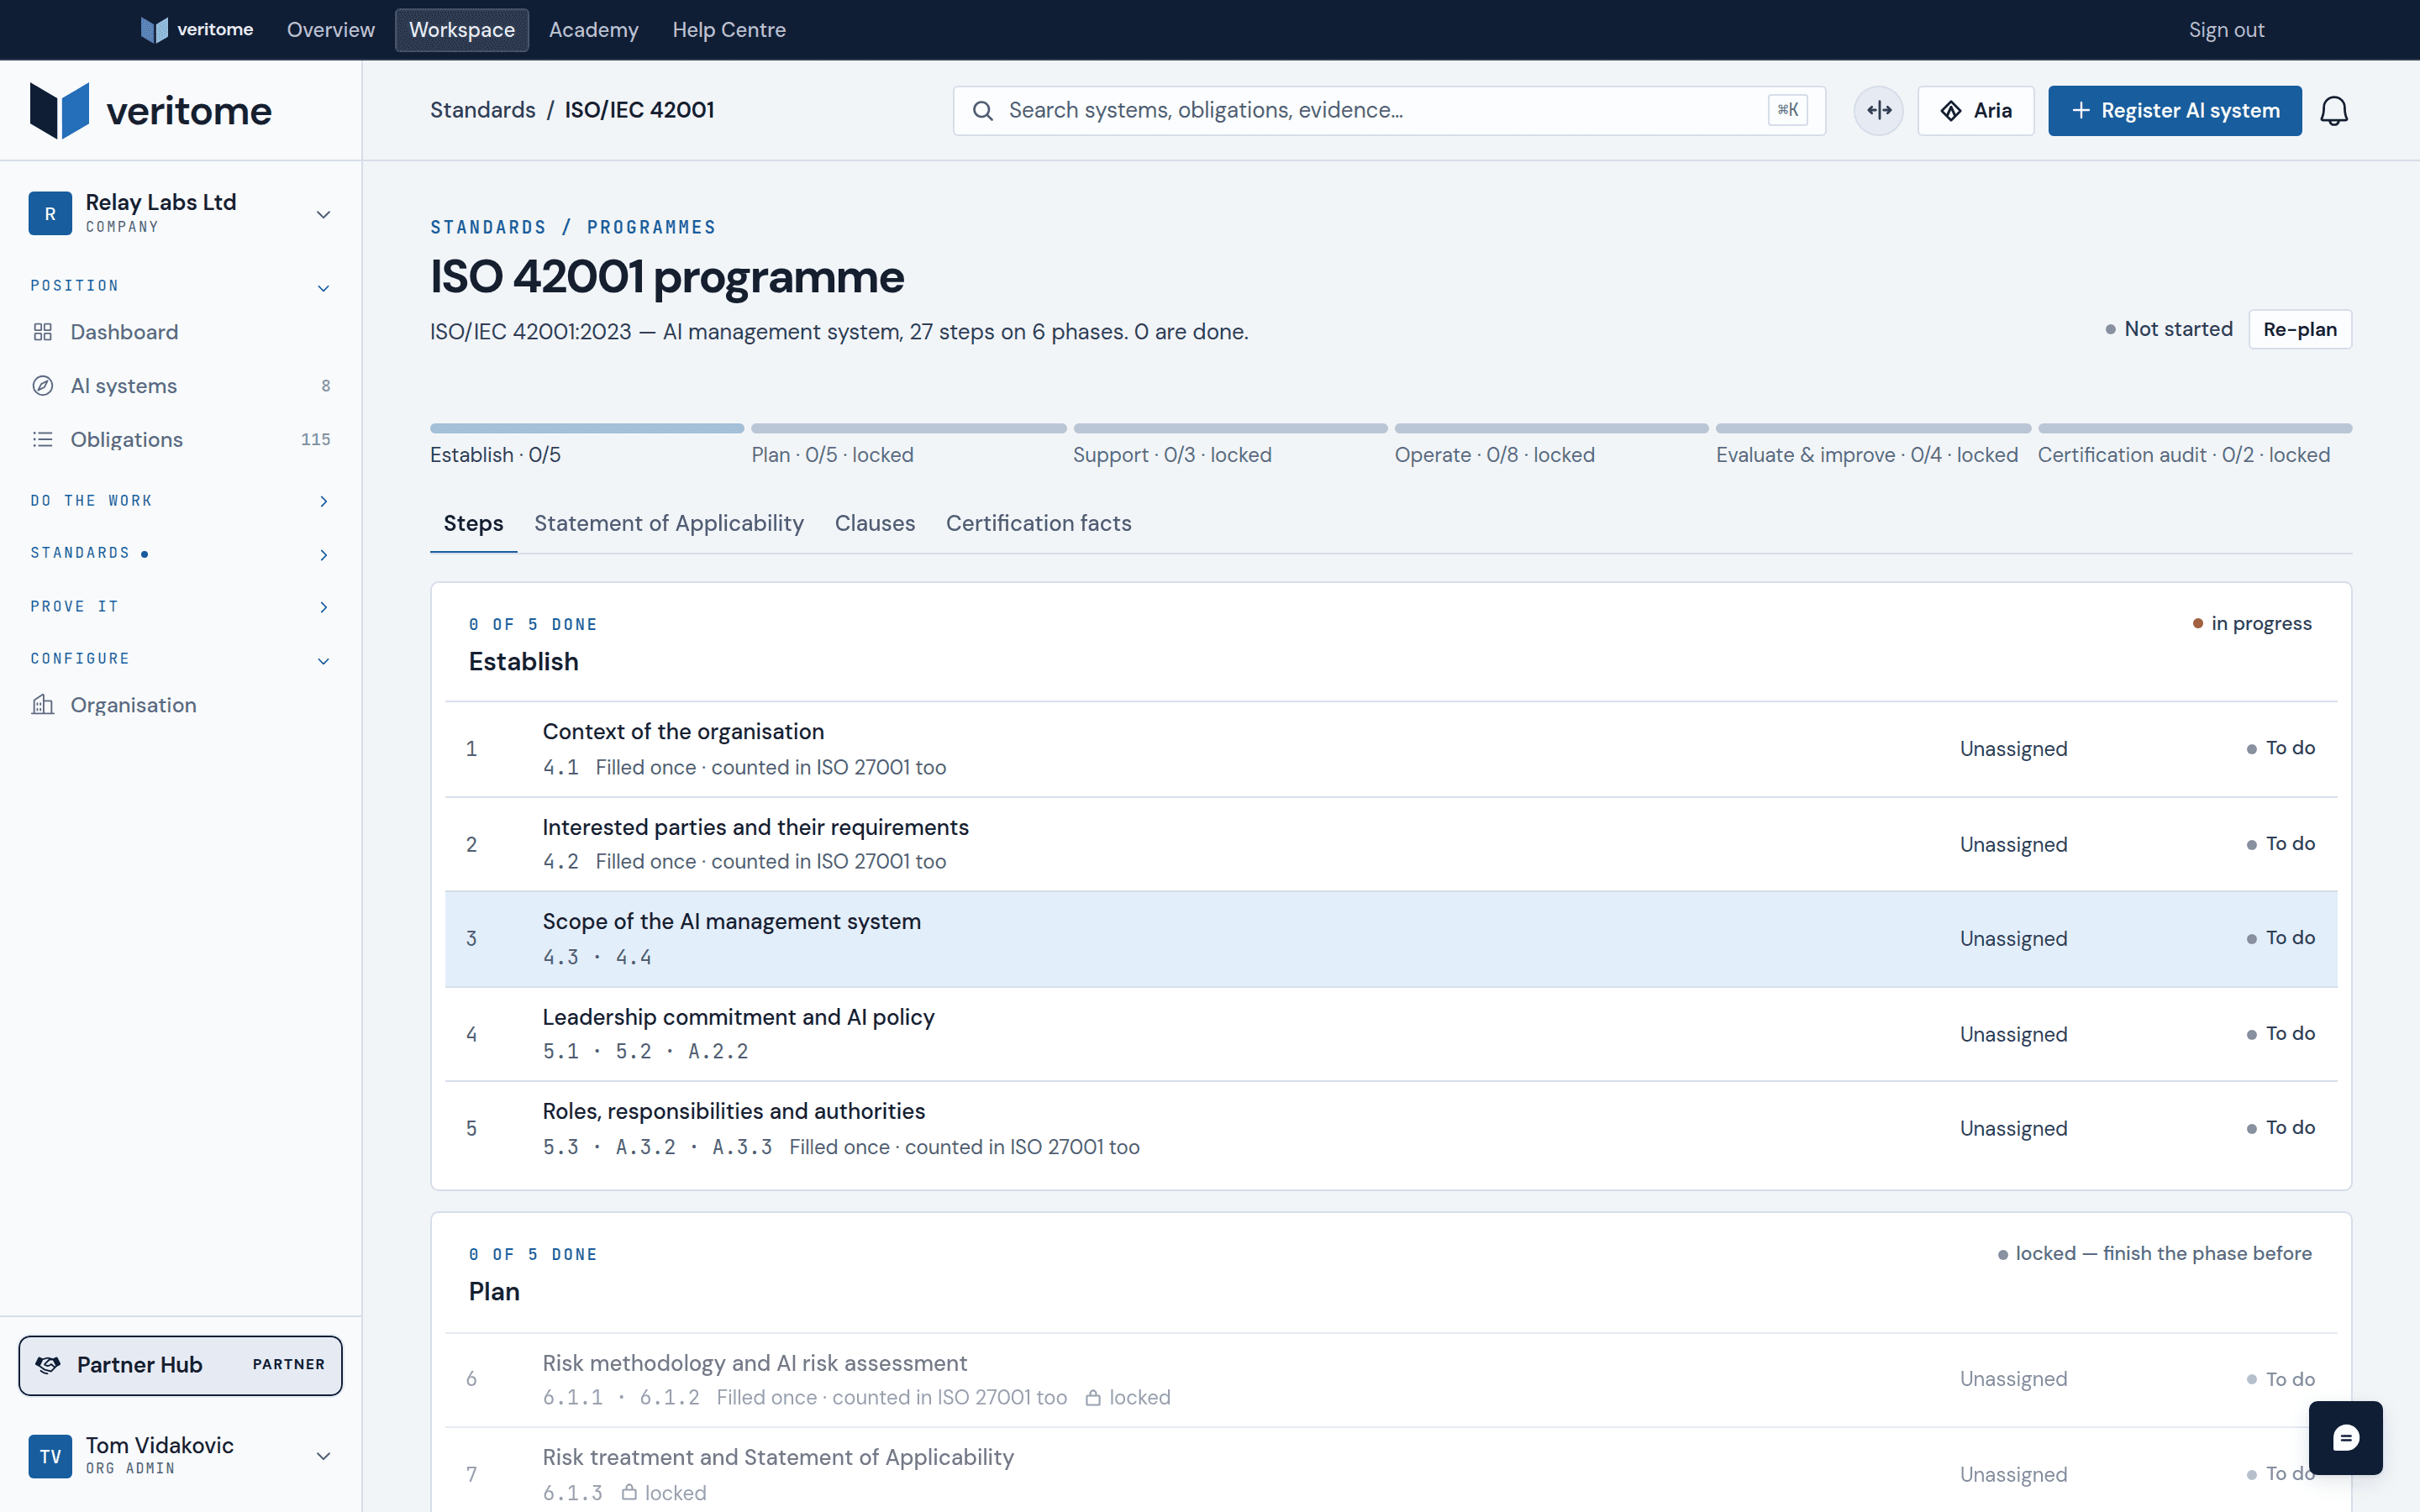Click the Partner Hub handshake icon
The height and width of the screenshot is (1512, 2420).
(48, 1365)
